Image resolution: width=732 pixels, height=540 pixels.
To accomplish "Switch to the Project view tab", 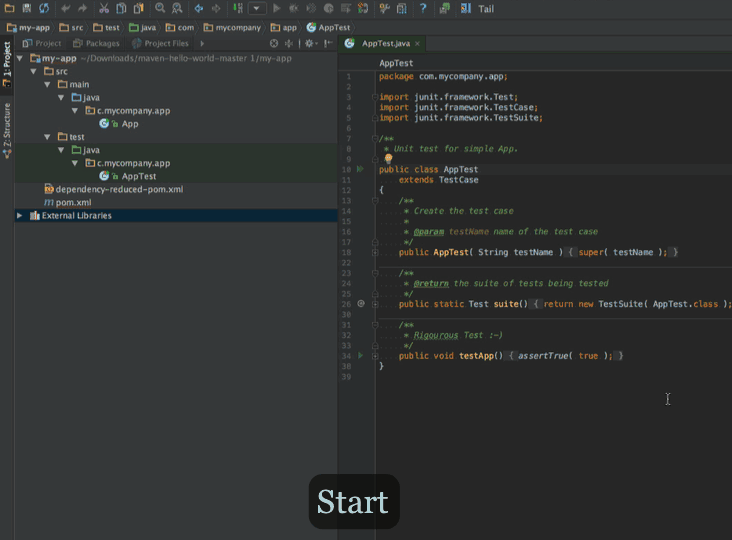I will [42, 43].
